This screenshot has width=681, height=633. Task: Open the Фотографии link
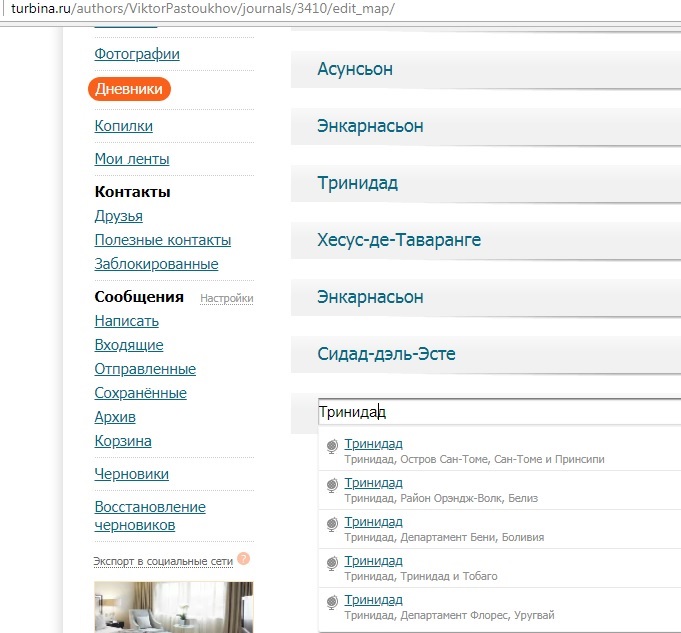(x=137, y=54)
